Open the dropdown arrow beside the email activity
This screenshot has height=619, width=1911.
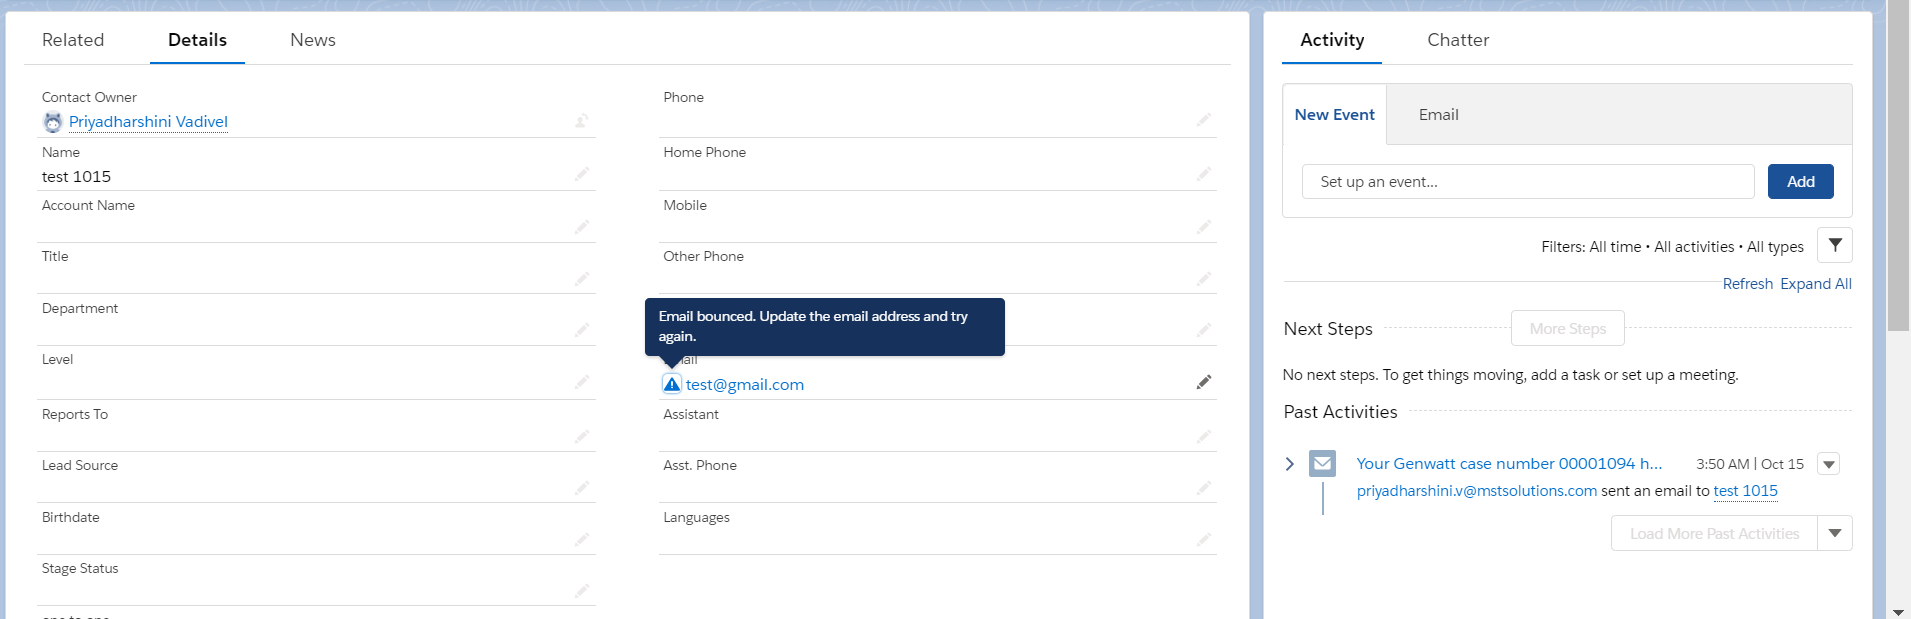[1829, 464]
